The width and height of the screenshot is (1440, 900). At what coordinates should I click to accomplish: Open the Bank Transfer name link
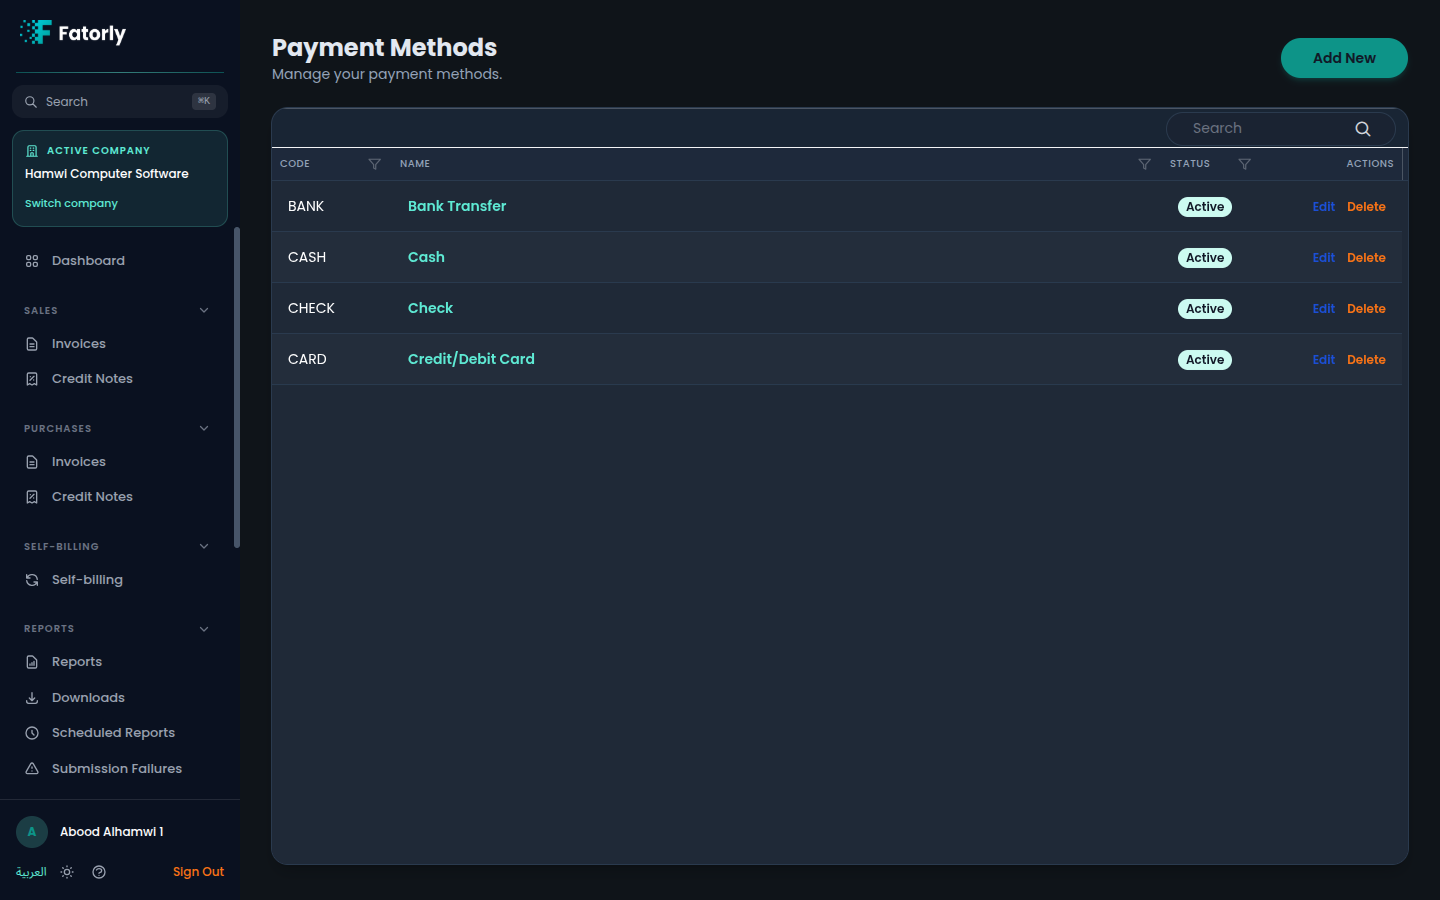[x=457, y=206]
